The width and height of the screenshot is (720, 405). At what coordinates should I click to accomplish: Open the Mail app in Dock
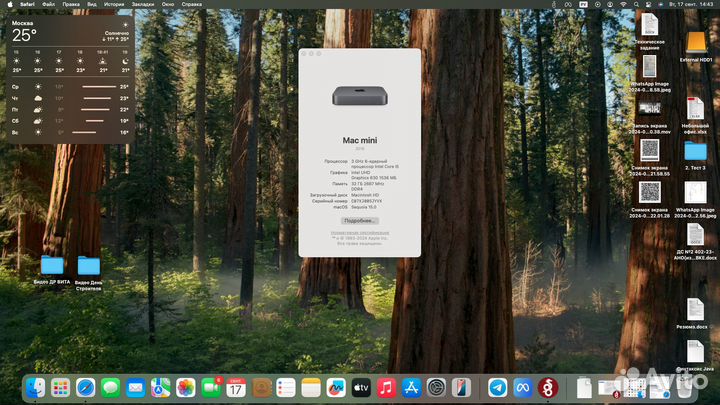[135, 388]
